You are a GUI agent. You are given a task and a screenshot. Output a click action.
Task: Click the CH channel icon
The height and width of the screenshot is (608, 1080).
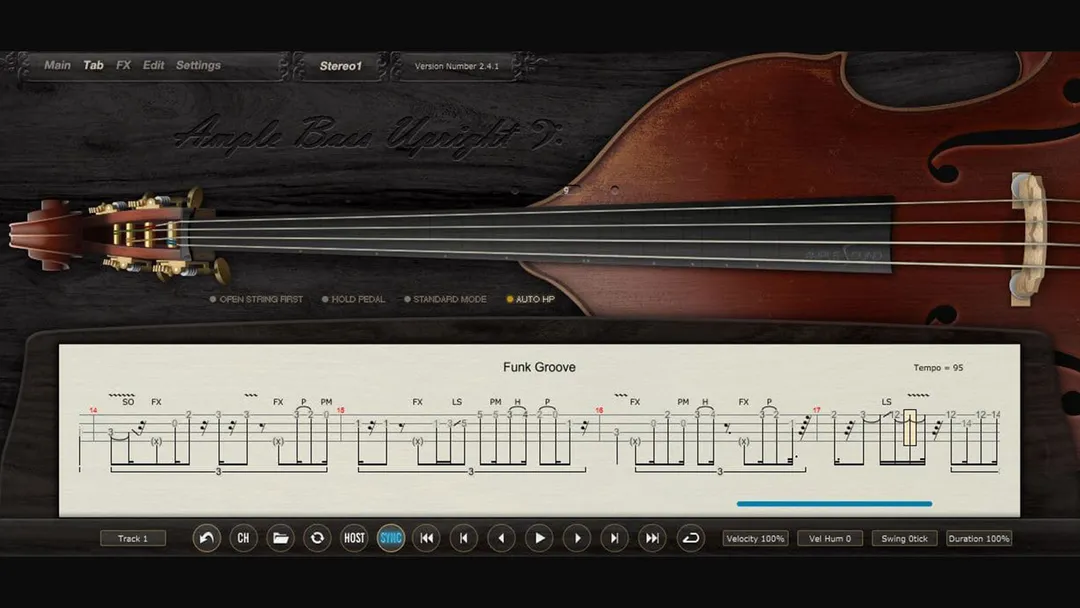pos(242,538)
